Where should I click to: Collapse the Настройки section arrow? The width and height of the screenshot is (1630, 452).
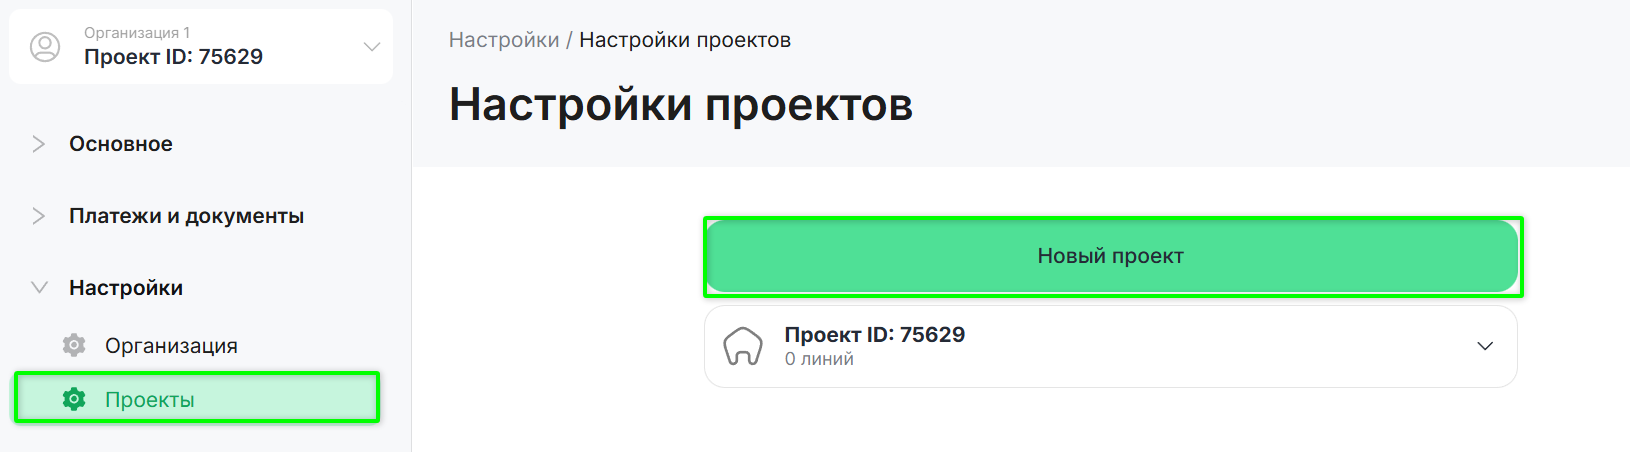[39, 288]
